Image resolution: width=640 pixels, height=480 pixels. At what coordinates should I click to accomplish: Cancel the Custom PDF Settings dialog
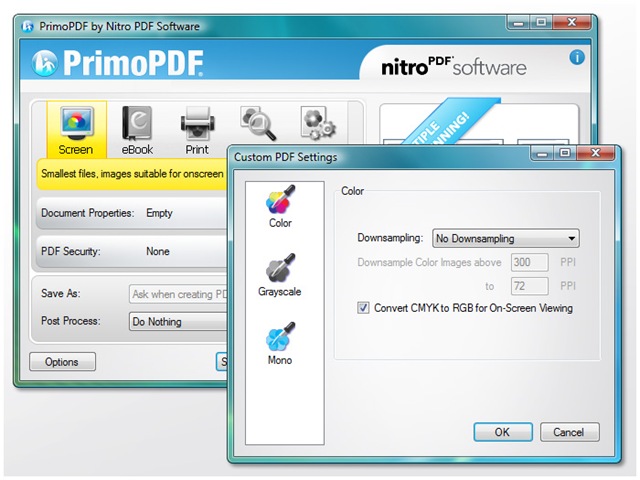click(x=570, y=432)
